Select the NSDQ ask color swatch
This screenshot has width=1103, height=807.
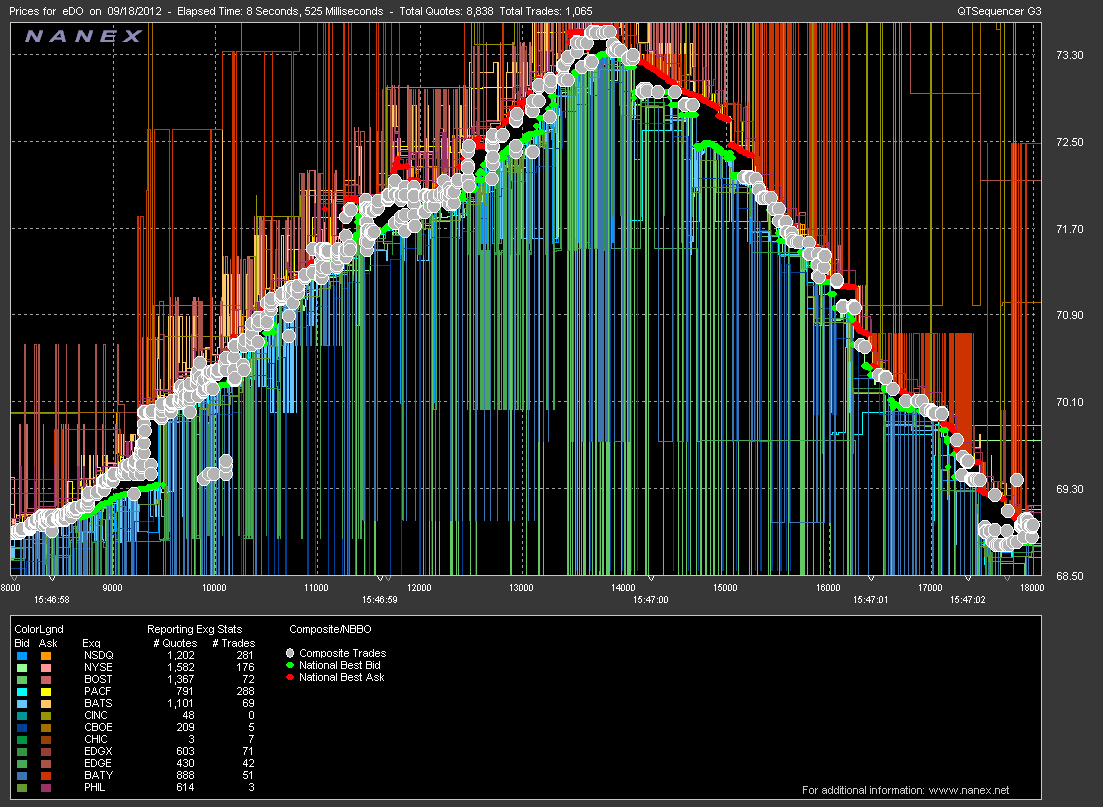[46, 656]
